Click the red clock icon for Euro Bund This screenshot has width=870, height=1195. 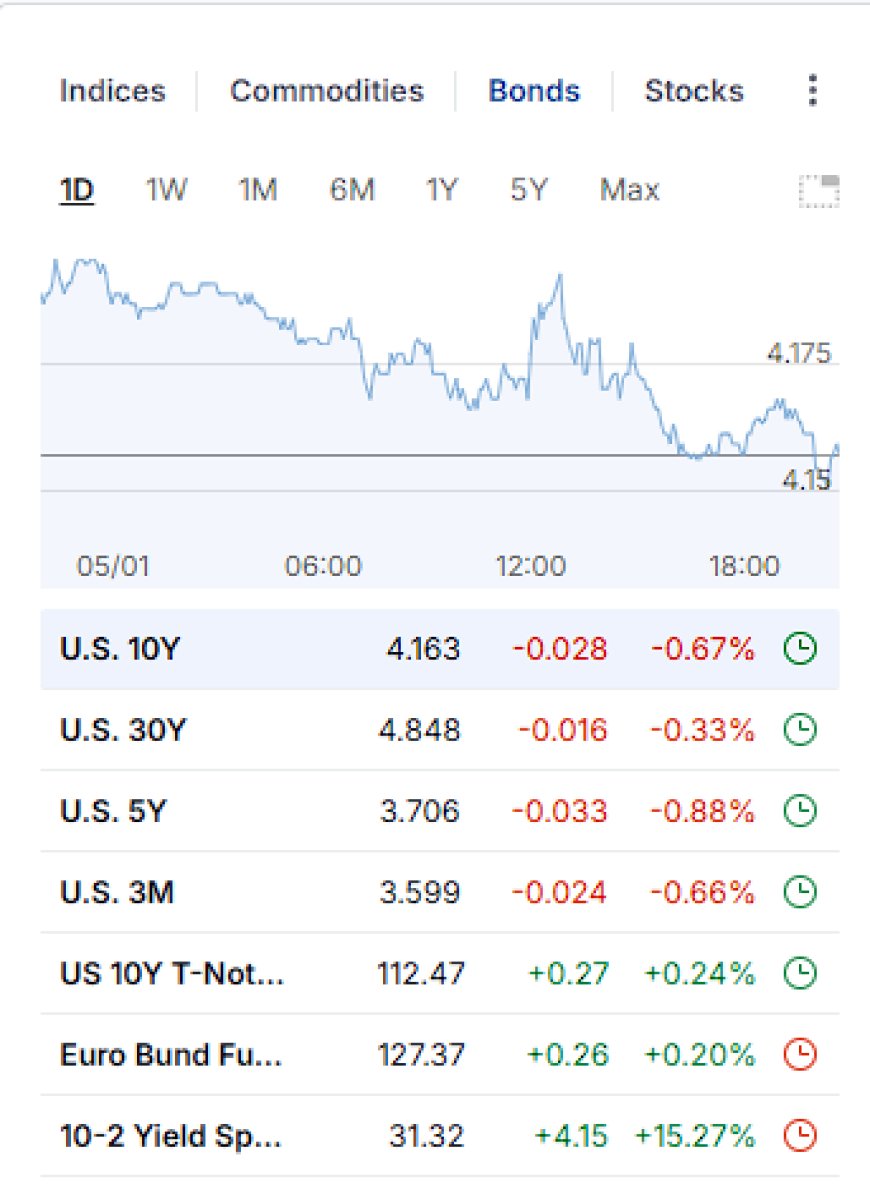coord(800,1055)
